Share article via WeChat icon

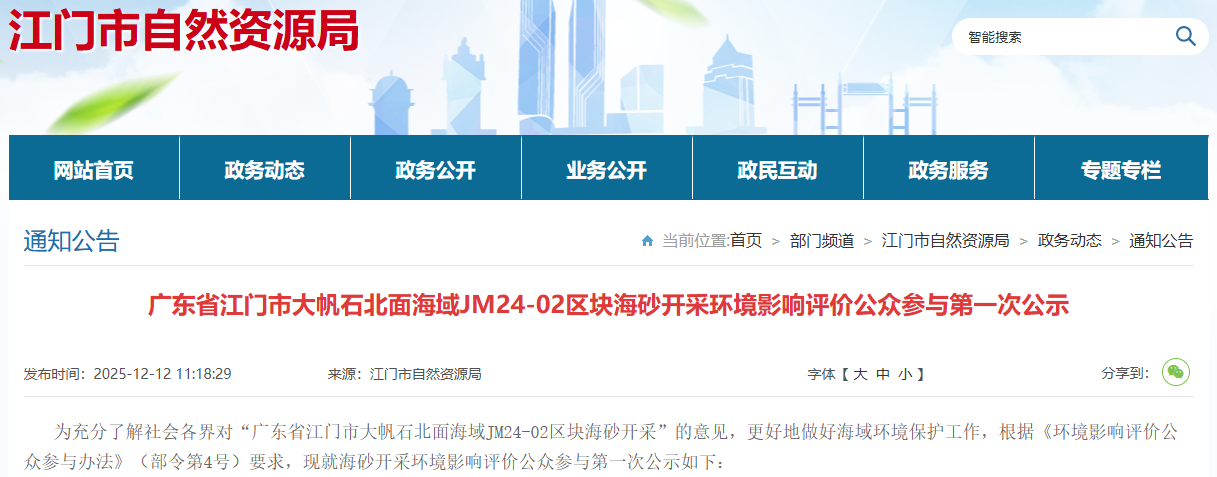click(1176, 373)
